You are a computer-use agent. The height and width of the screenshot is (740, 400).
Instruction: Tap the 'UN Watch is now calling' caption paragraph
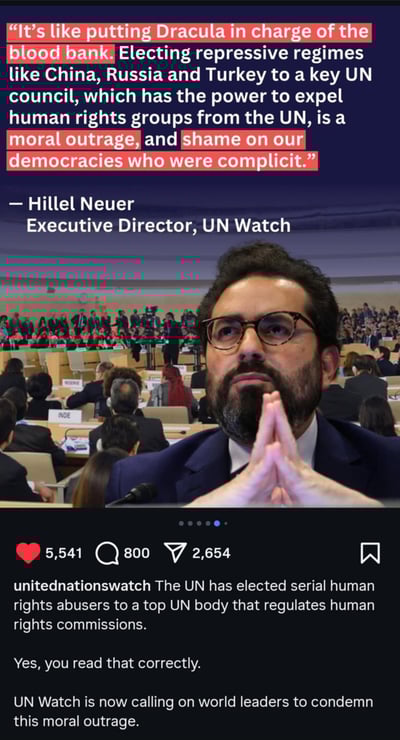(x=193, y=711)
